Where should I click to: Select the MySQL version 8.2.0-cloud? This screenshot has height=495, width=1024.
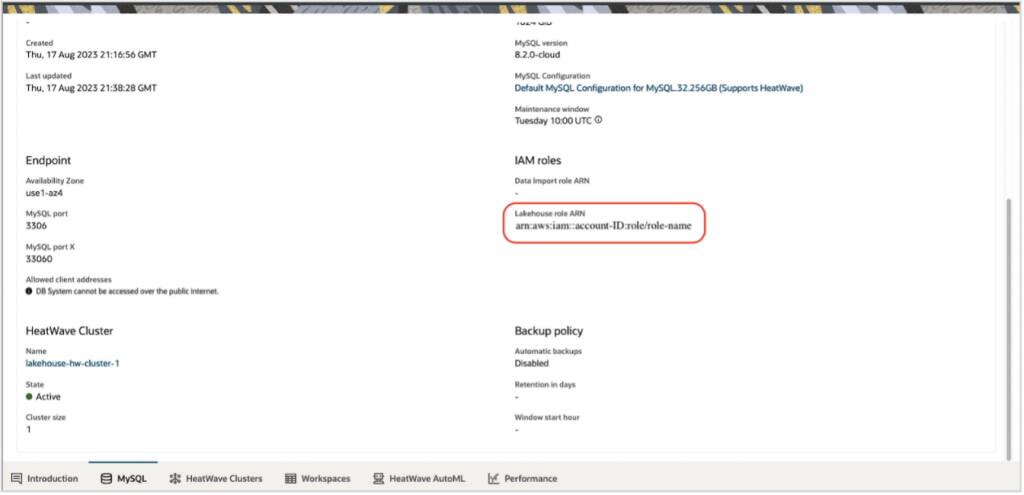[537, 55]
